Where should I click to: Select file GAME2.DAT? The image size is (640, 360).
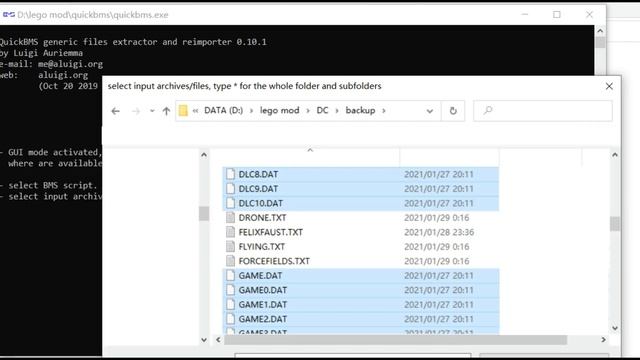(x=360, y=319)
